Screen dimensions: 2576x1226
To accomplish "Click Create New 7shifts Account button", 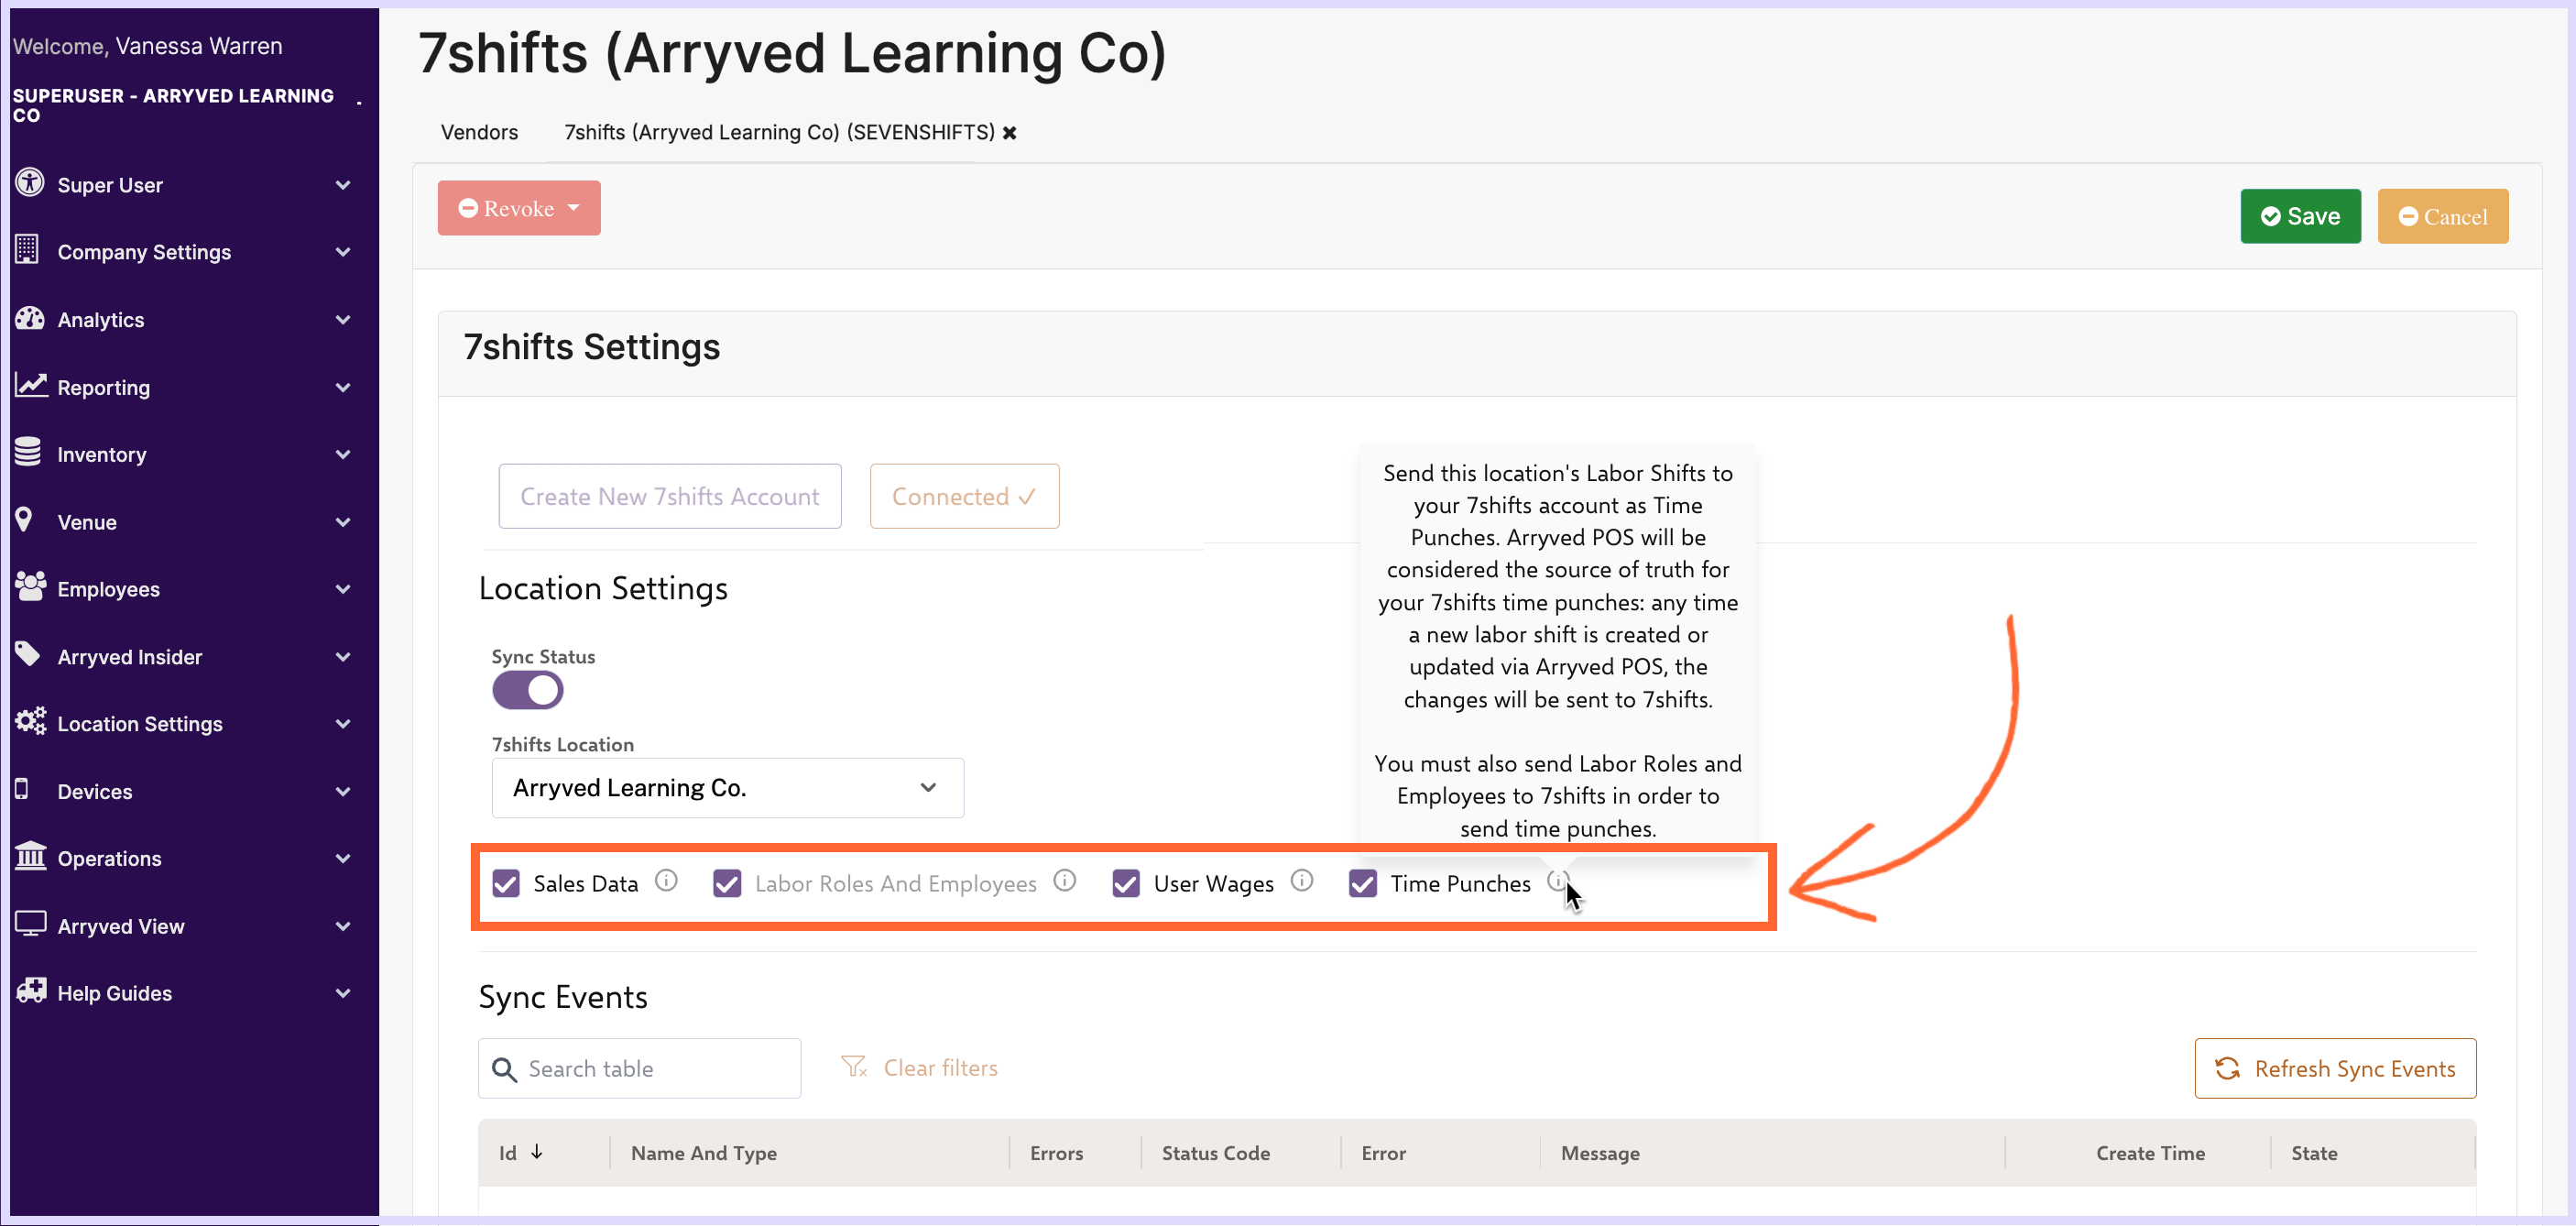I will pos(670,496).
